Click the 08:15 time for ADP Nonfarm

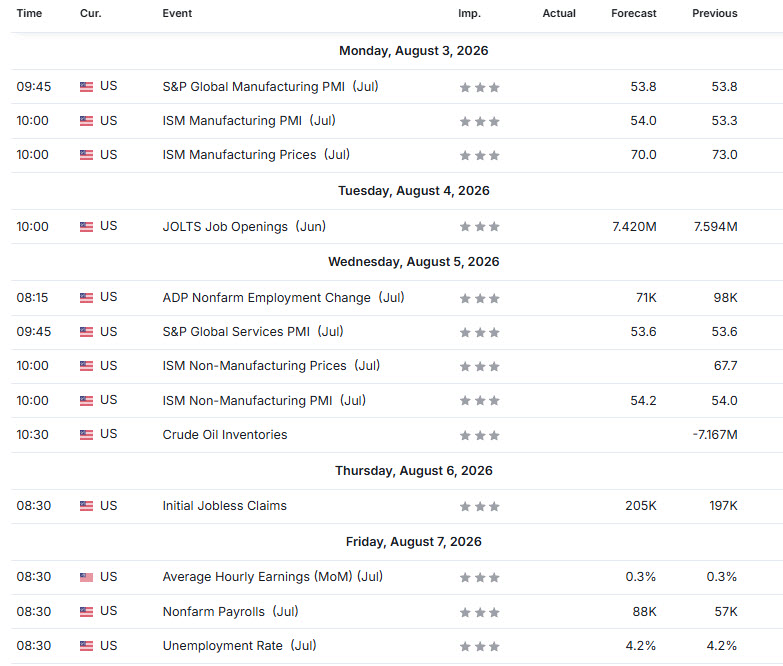click(32, 298)
